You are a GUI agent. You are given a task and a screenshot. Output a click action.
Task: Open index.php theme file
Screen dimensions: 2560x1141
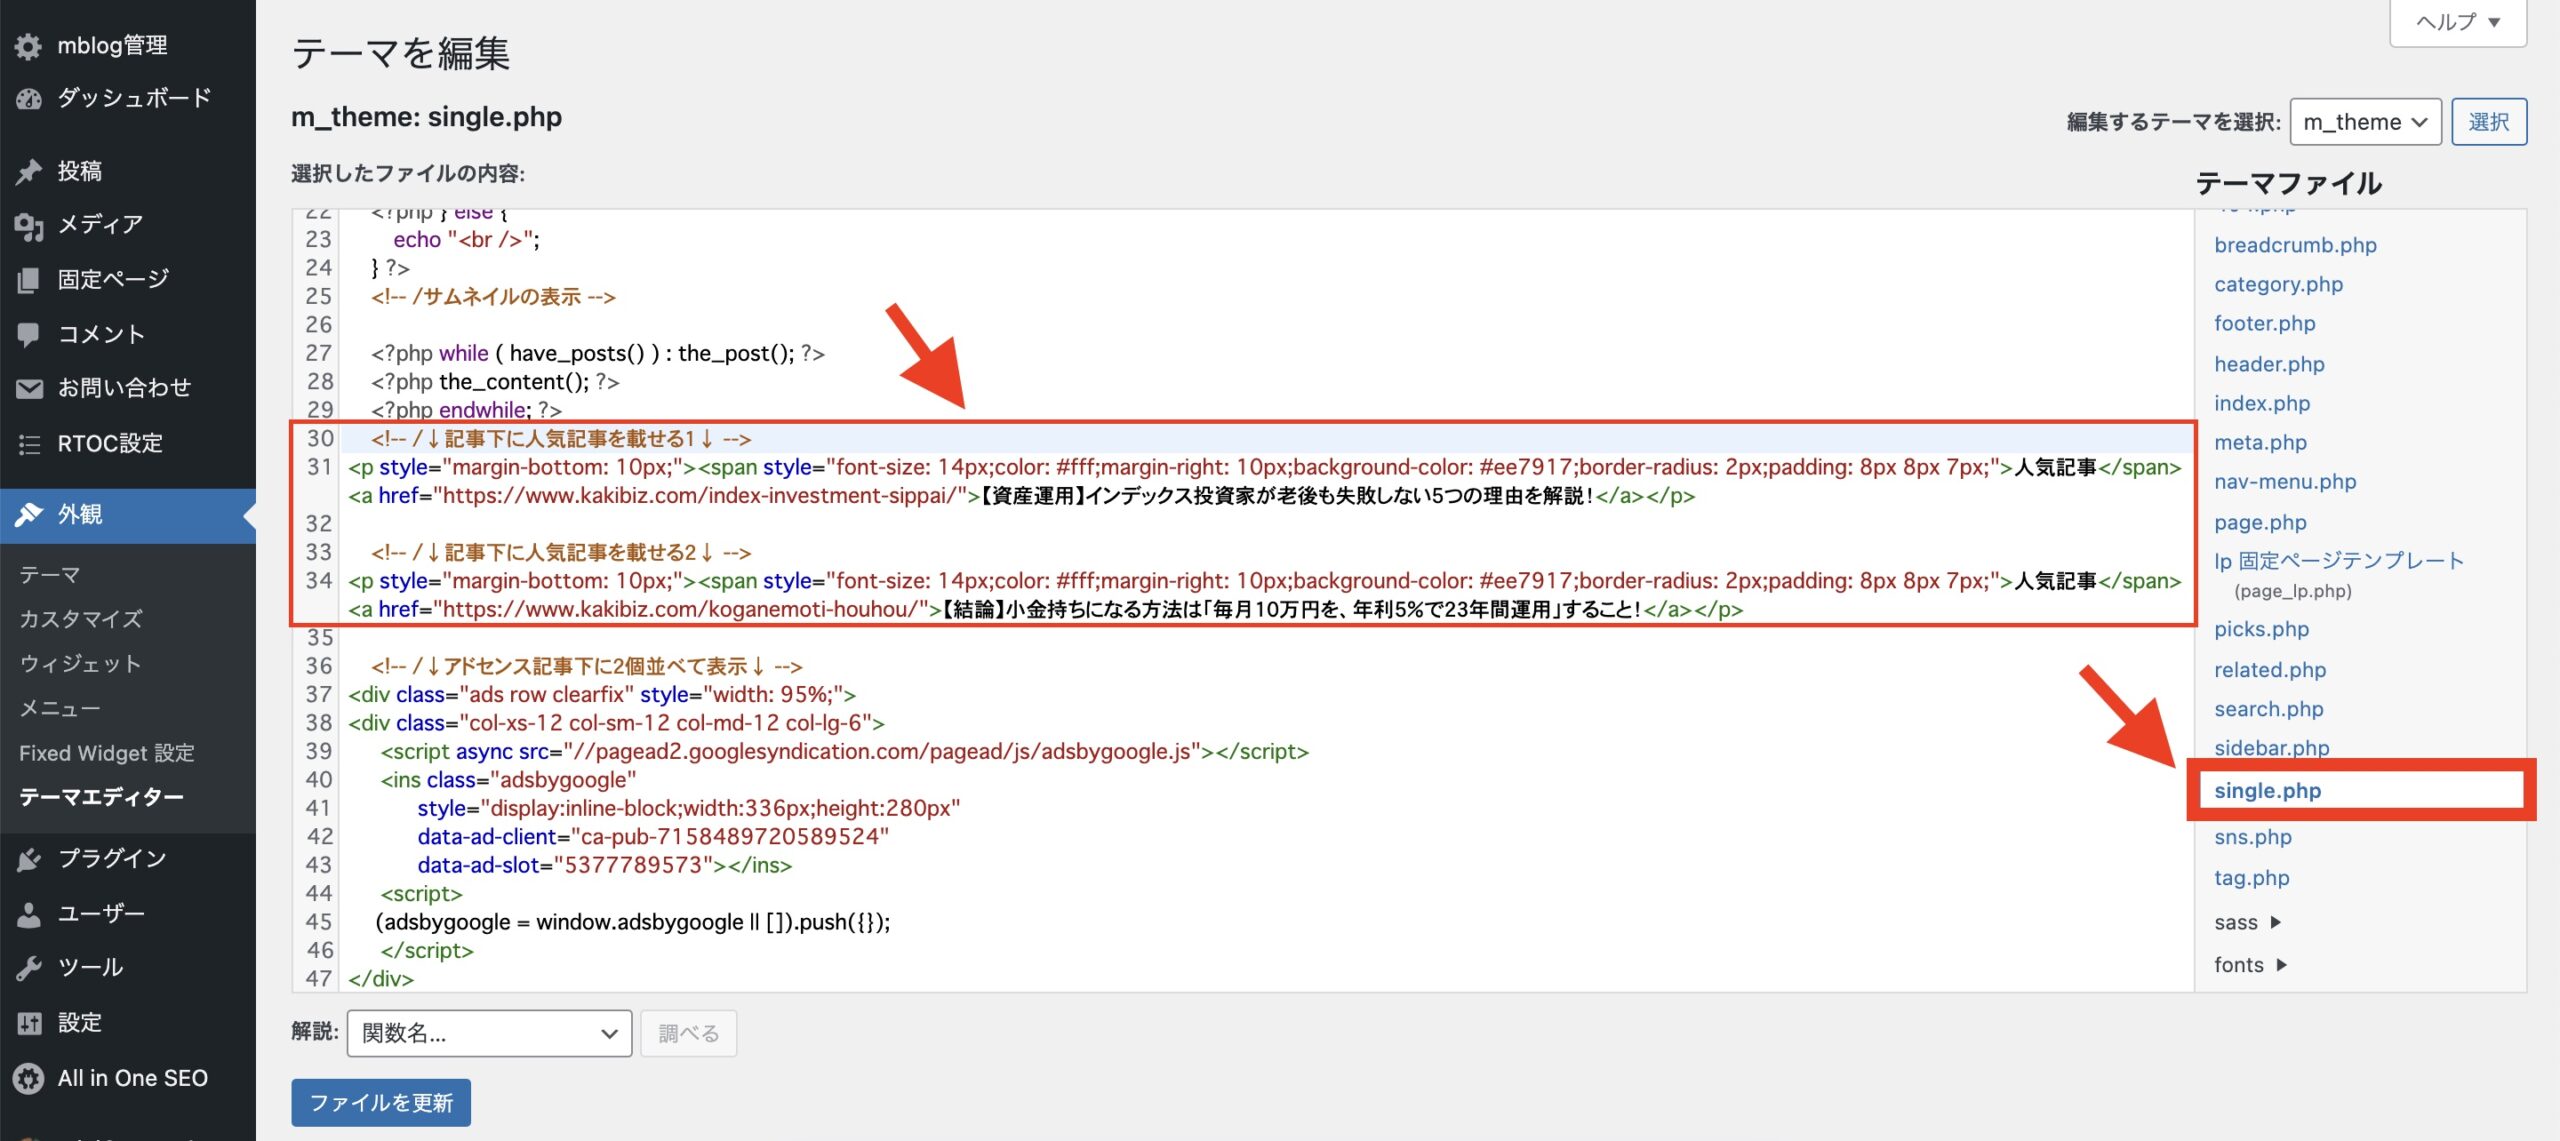point(2262,403)
